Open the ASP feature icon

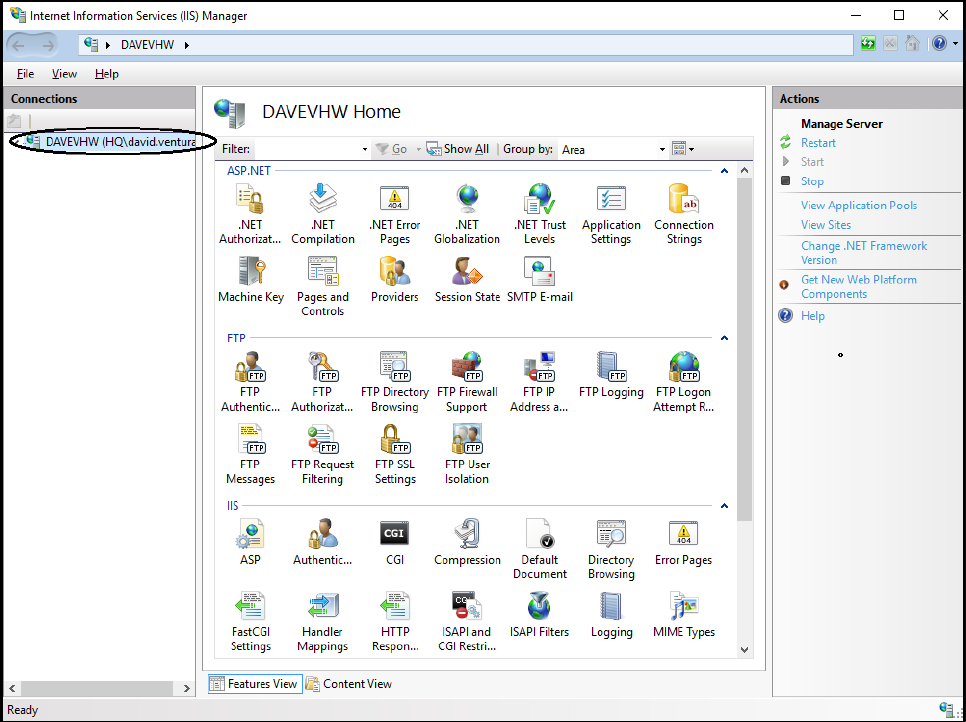click(x=250, y=542)
